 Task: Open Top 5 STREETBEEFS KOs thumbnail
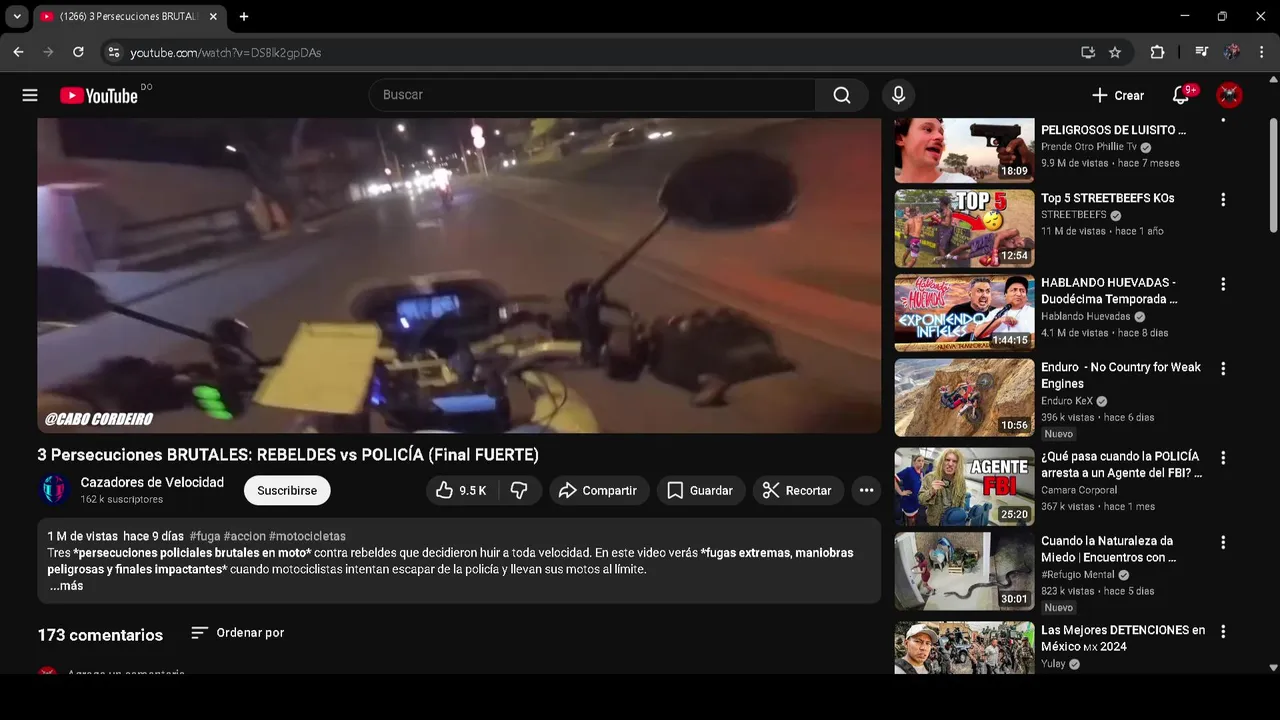click(x=964, y=228)
